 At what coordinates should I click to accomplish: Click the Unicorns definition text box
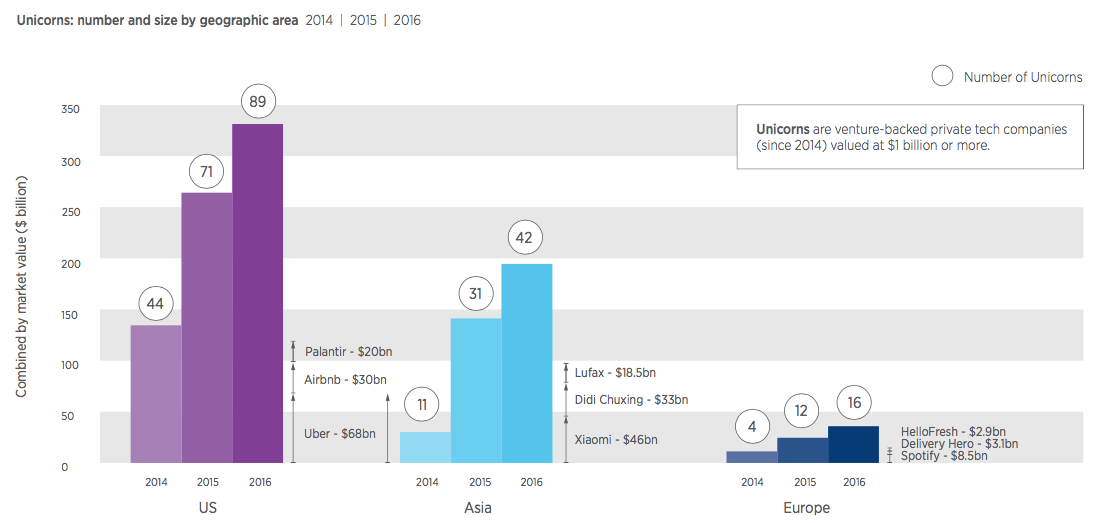pos(910,137)
